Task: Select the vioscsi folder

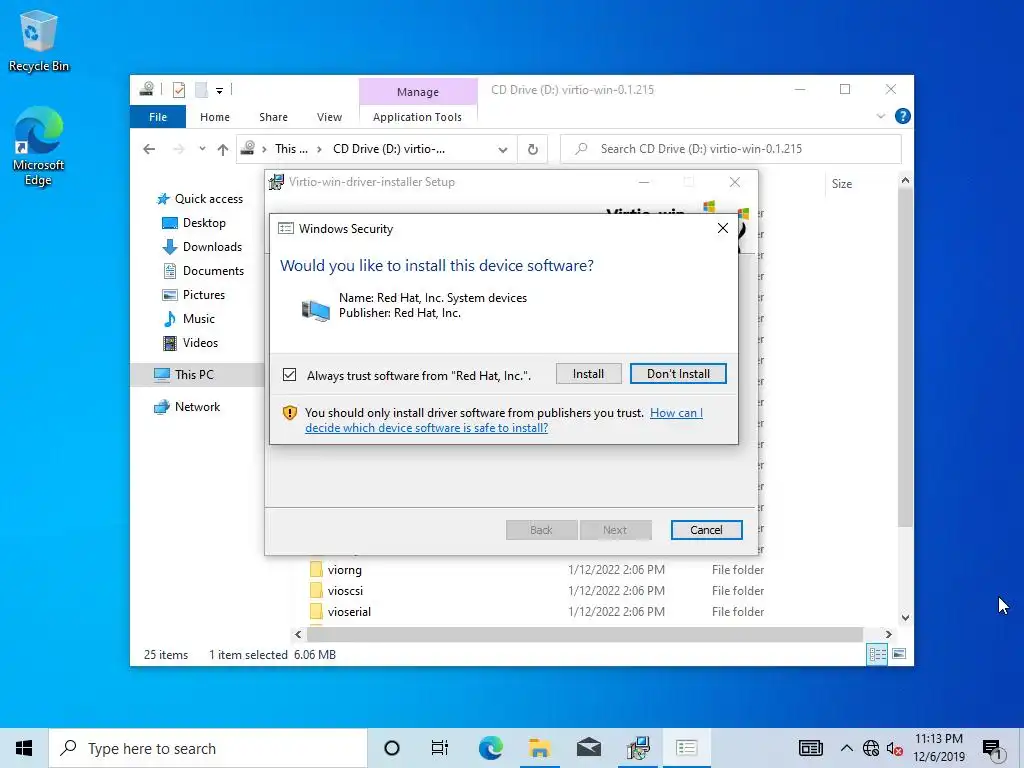Action: (345, 591)
